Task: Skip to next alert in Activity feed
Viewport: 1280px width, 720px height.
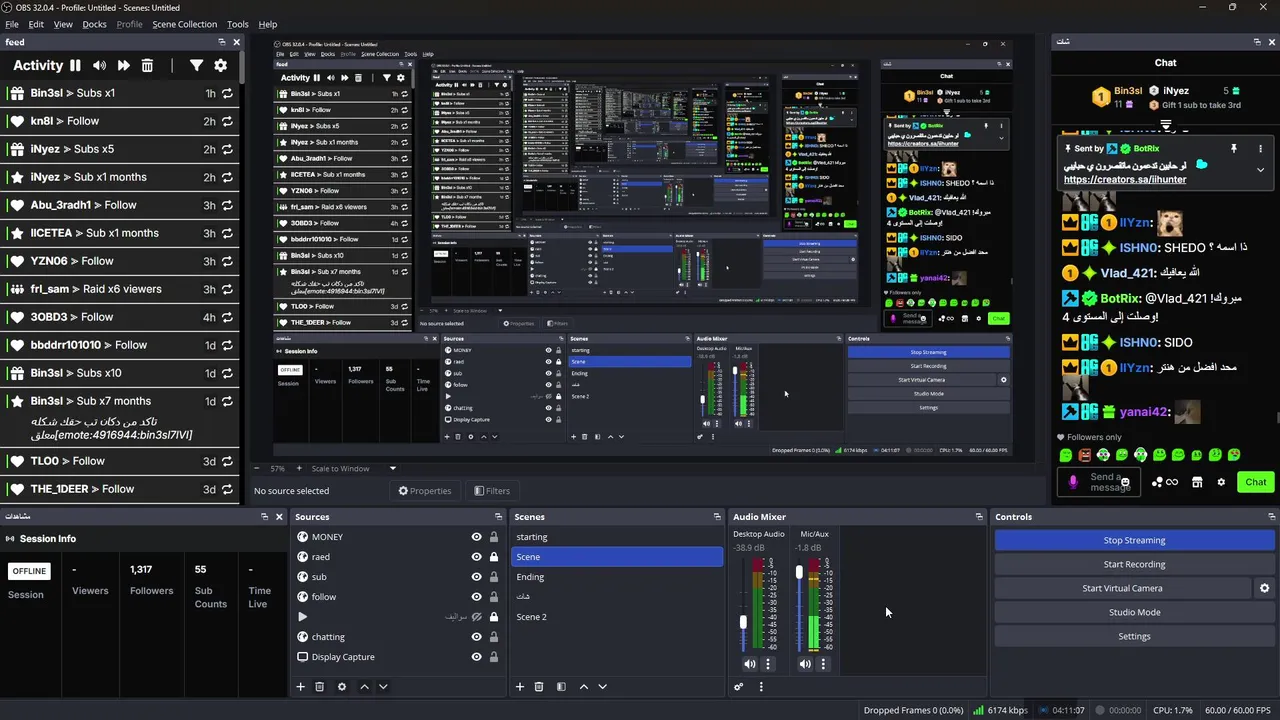Action: coord(123,65)
